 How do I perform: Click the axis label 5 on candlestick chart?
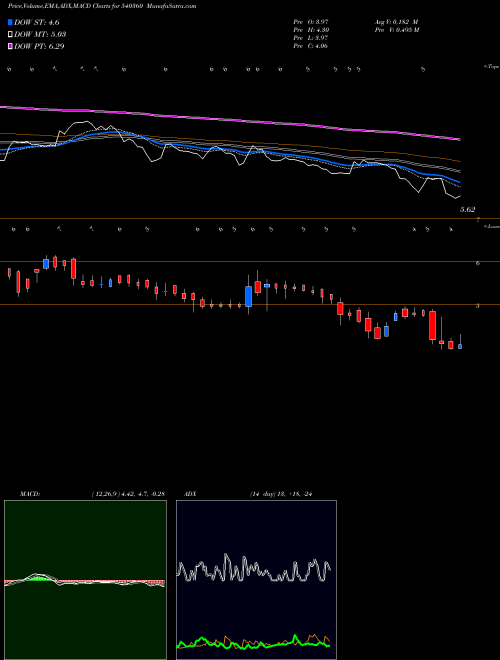point(478,306)
